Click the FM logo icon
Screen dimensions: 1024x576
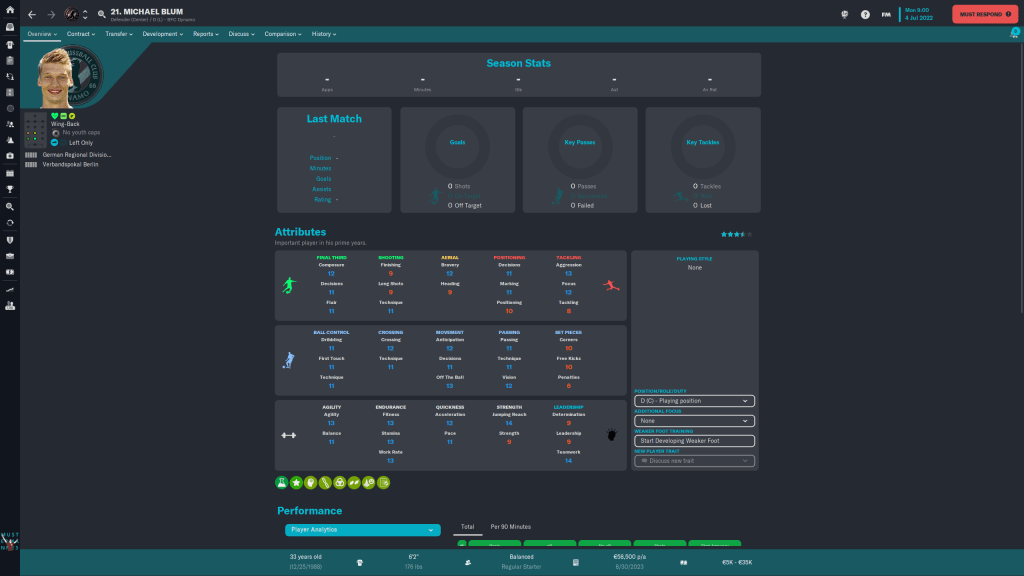886,14
